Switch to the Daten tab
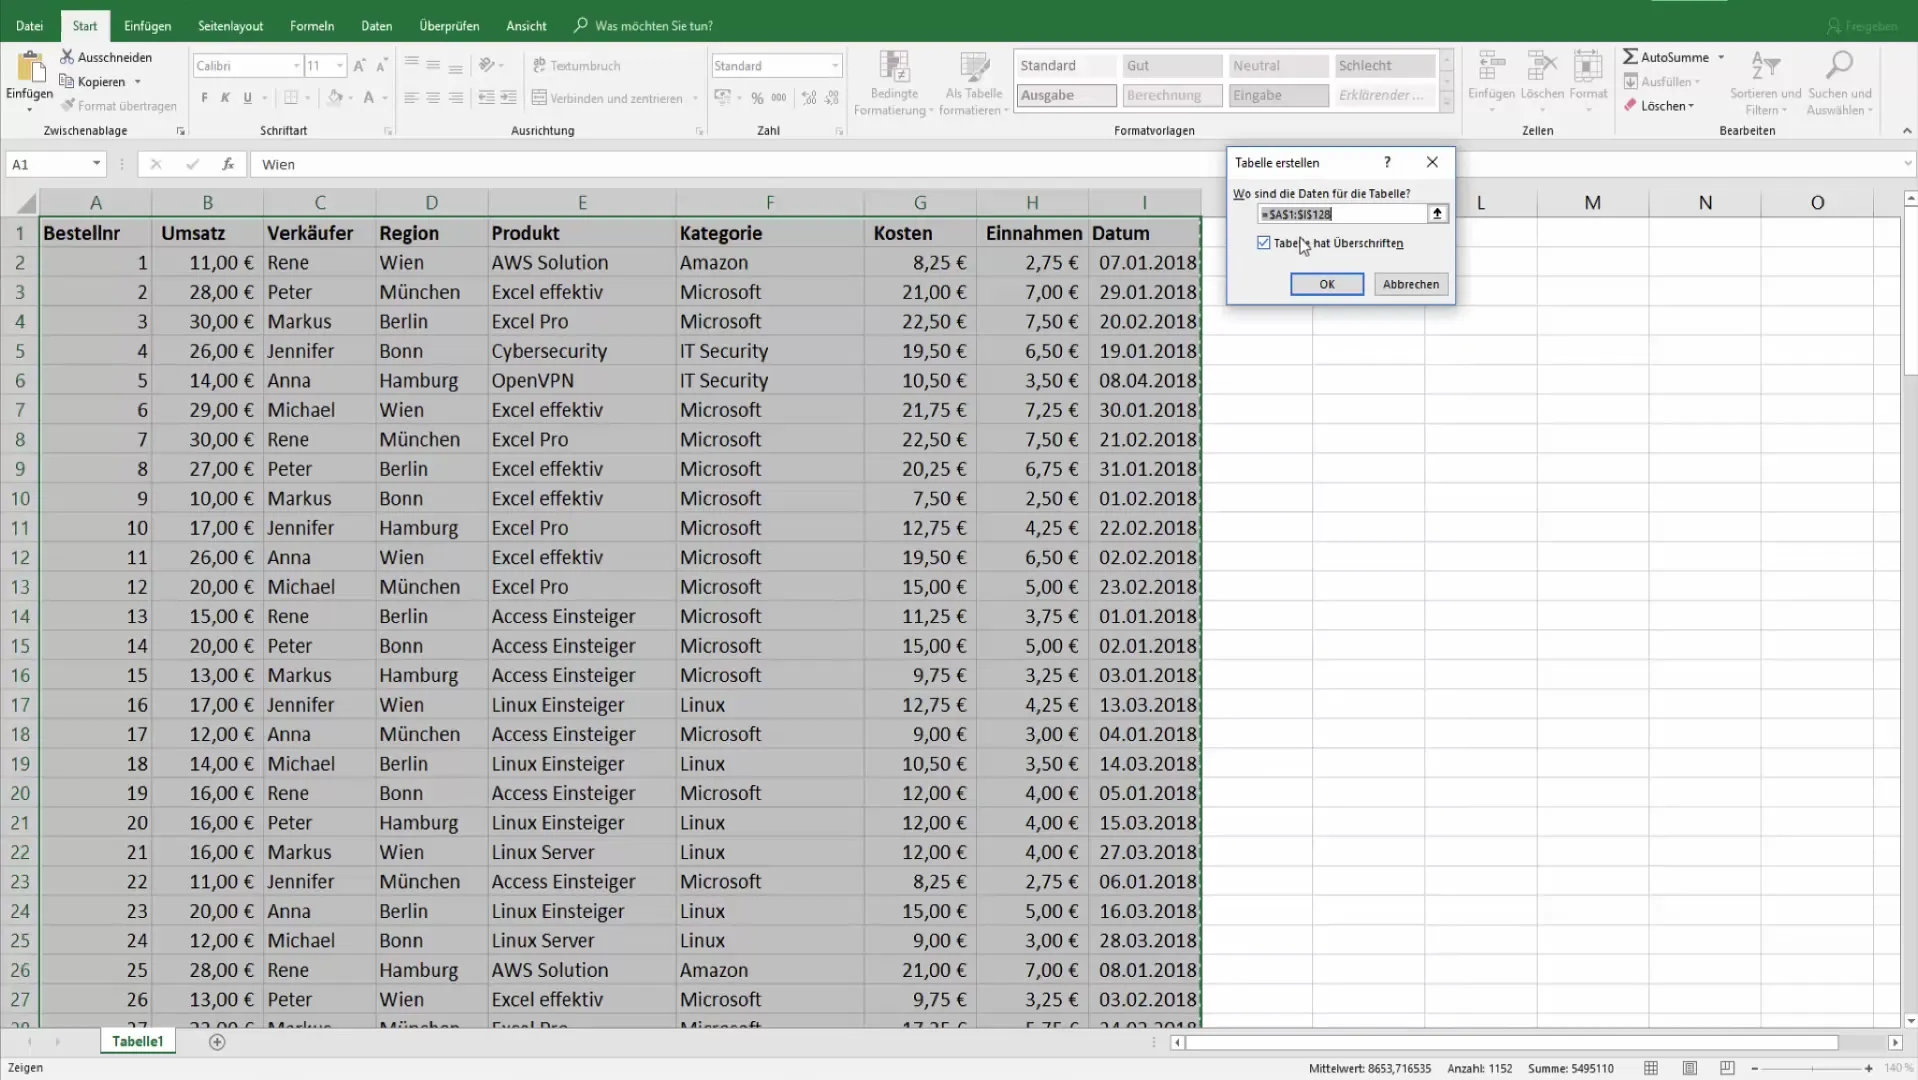The image size is (1918, 1080). tap(376, 26)
